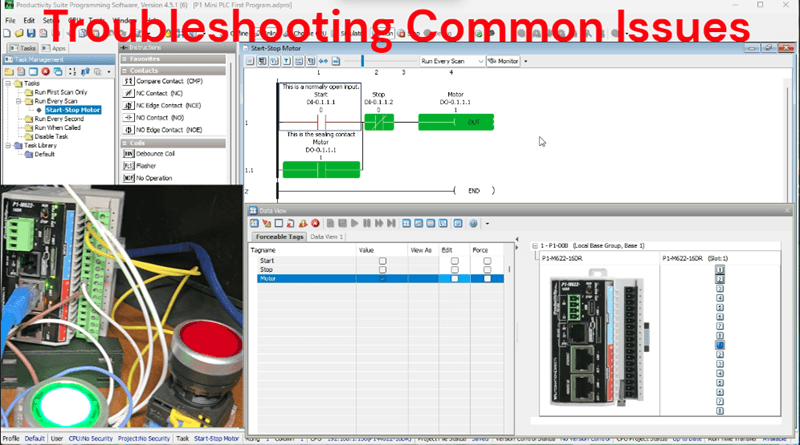This screenshot has height=445, width=800.
Task: Click the blue window icon in Task Management toolbar
Action: [33, 71]
